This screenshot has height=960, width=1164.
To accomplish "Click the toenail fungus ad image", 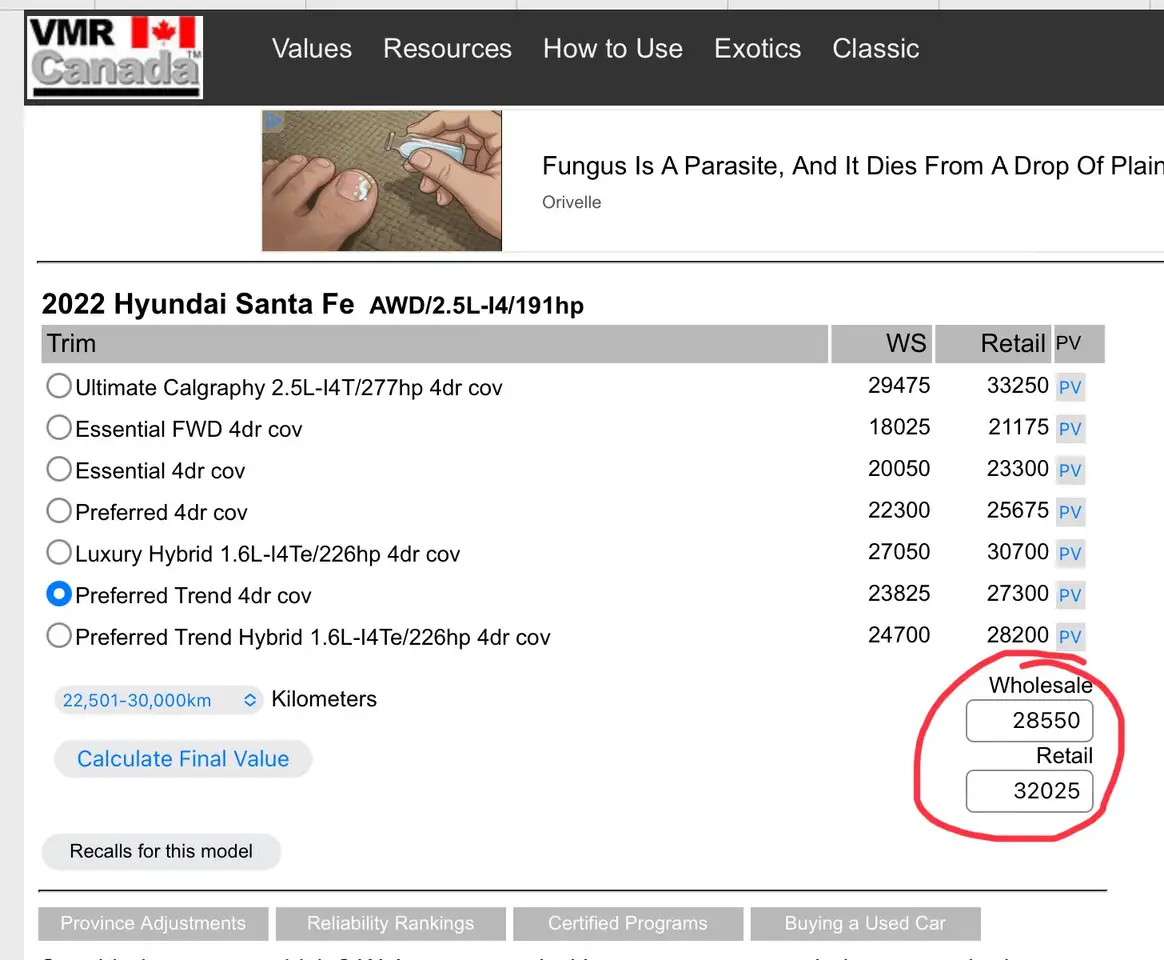I will [x=382, y=181].
